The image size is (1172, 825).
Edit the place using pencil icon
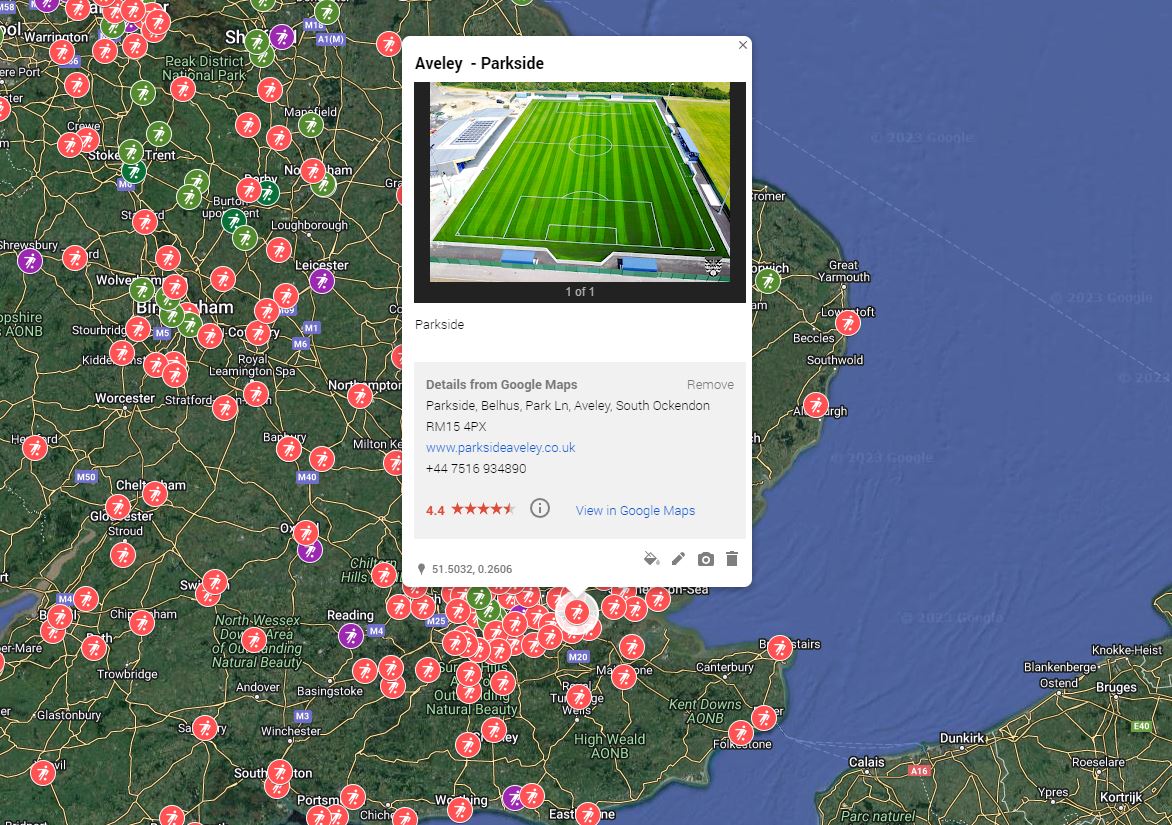pyautogui.click(x=678, y=559)
